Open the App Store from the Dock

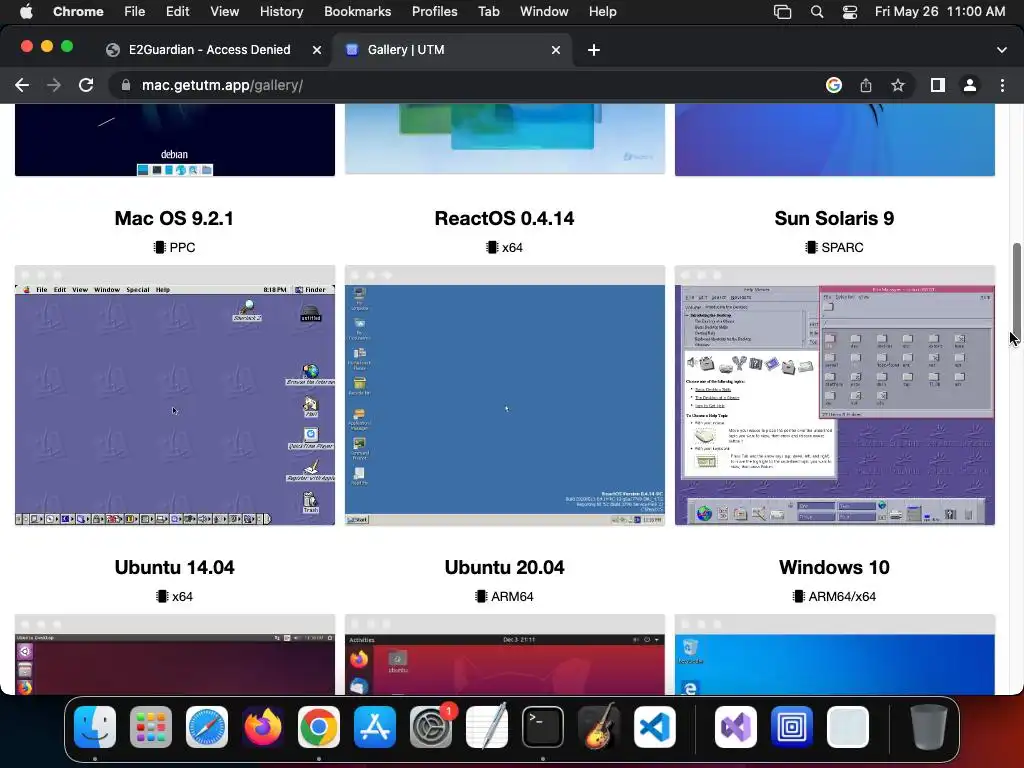pyautogui.click(x=375, y=726)
